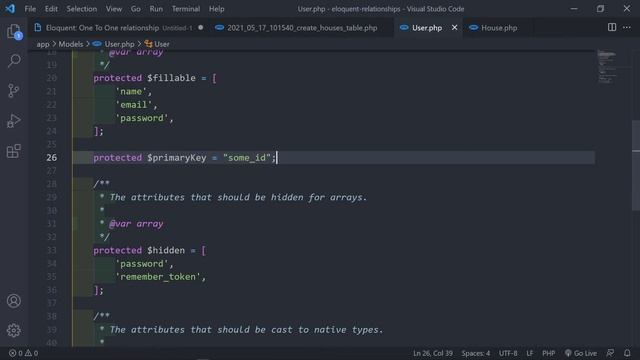Open the notifications bell in status bar
This screenshot has width=640, height=360.
point(627,353)
